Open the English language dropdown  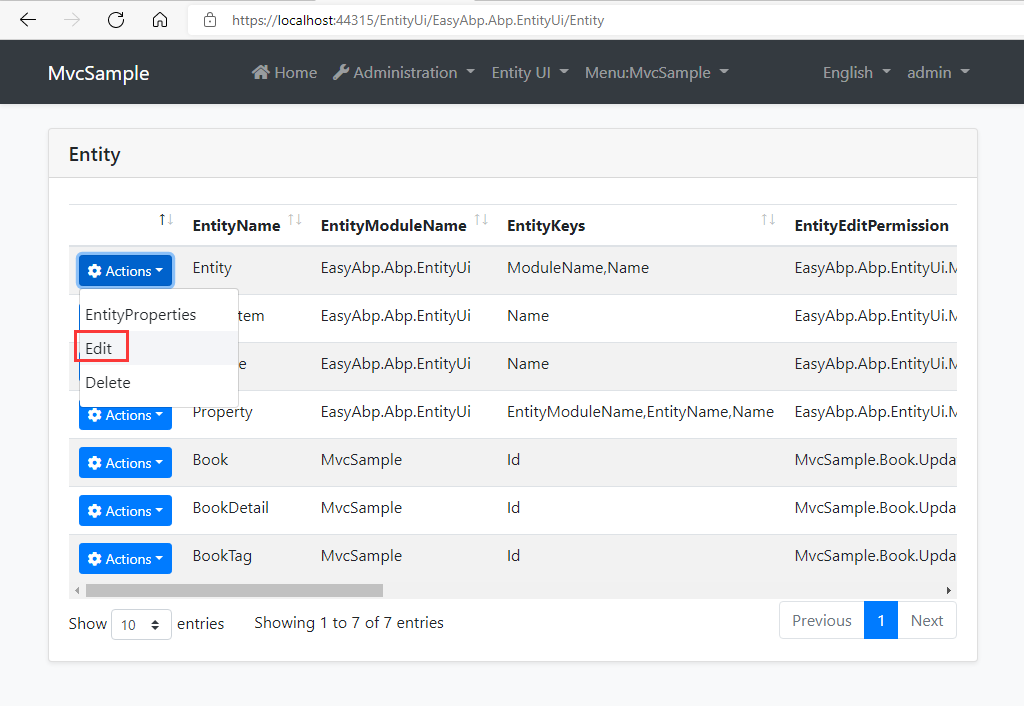tap(856, 72)
